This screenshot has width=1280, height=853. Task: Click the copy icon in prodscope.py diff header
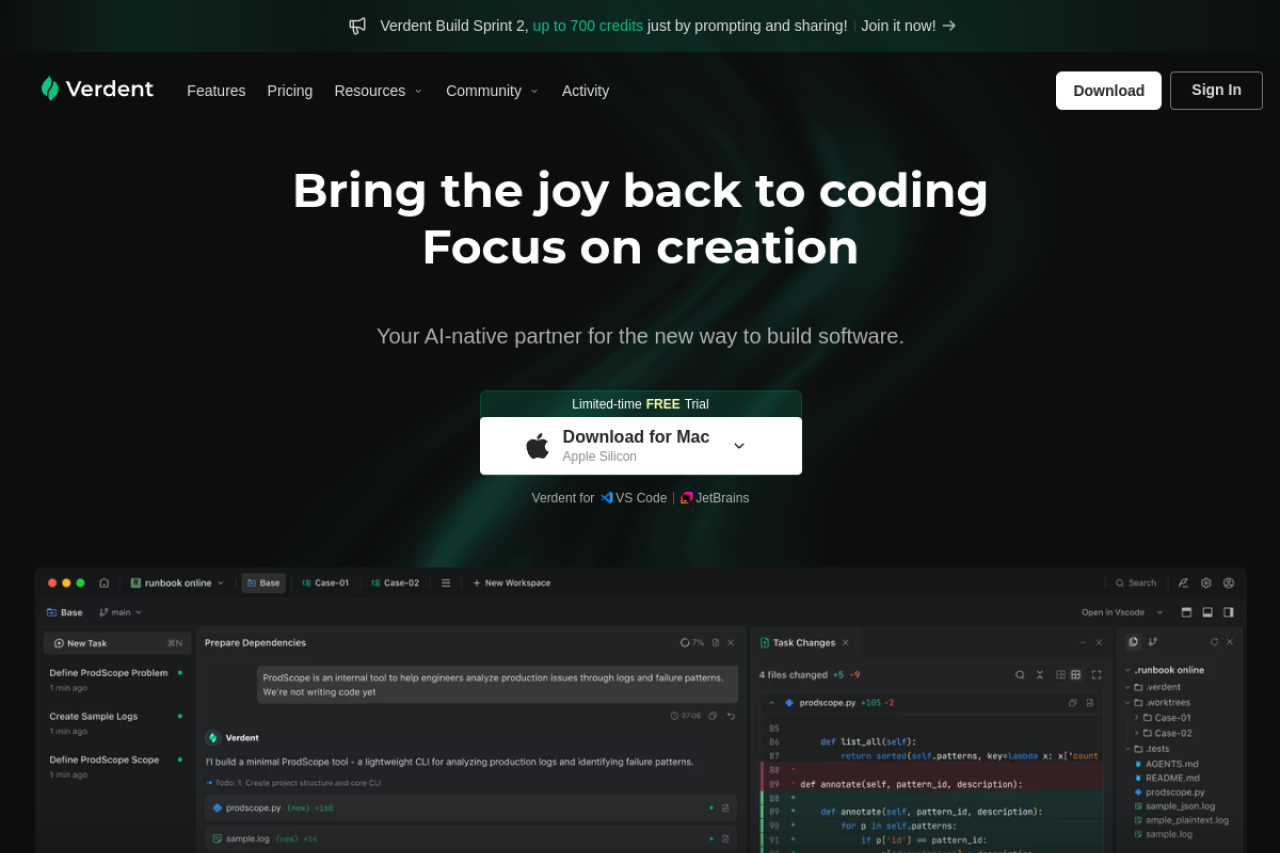(1073, 703)
